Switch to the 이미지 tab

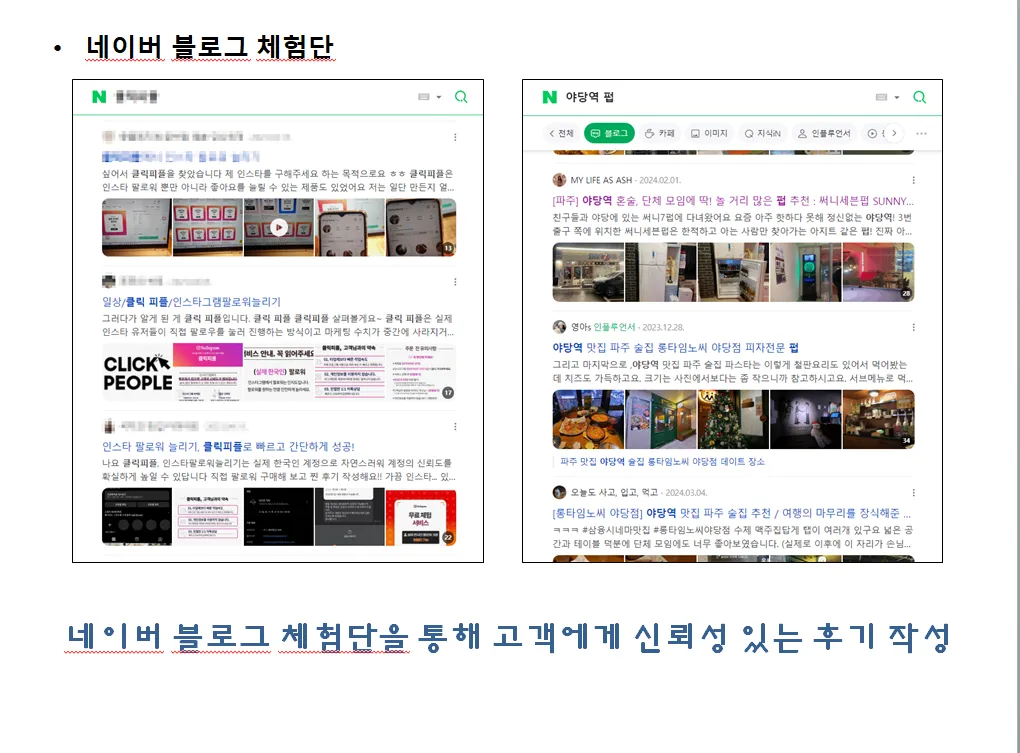tap(709, 133)
